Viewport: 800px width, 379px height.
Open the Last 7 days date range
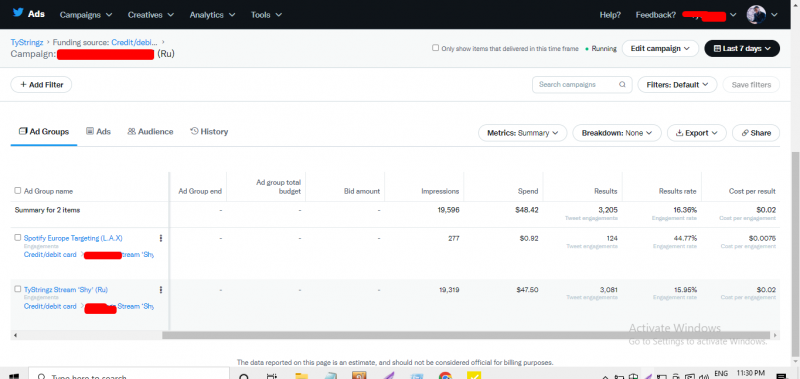[742, 48]
